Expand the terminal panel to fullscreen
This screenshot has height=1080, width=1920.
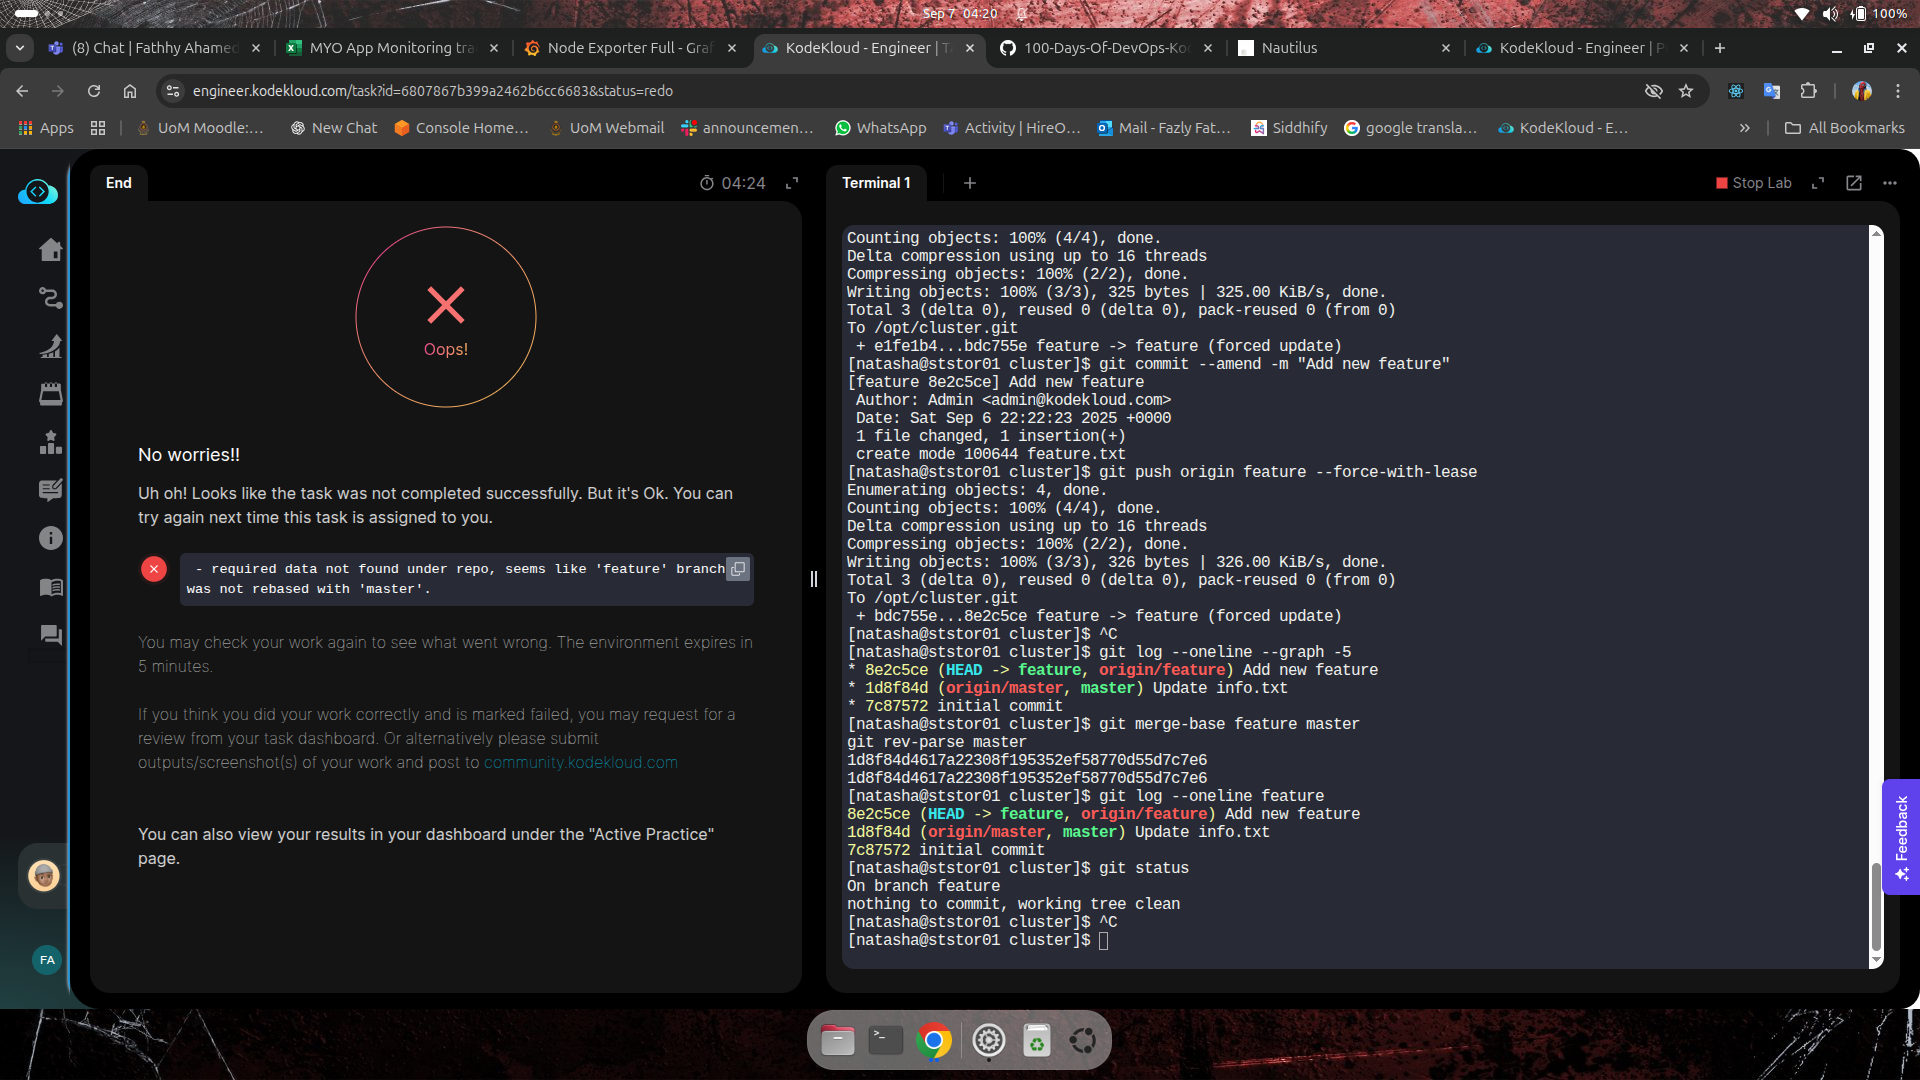(1818, 183)
